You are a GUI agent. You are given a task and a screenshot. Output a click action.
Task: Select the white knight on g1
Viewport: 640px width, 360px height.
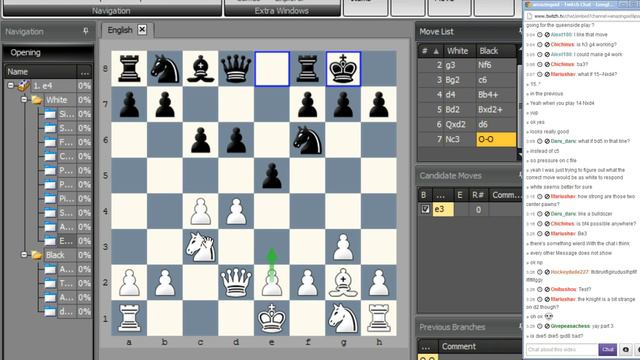343,318
